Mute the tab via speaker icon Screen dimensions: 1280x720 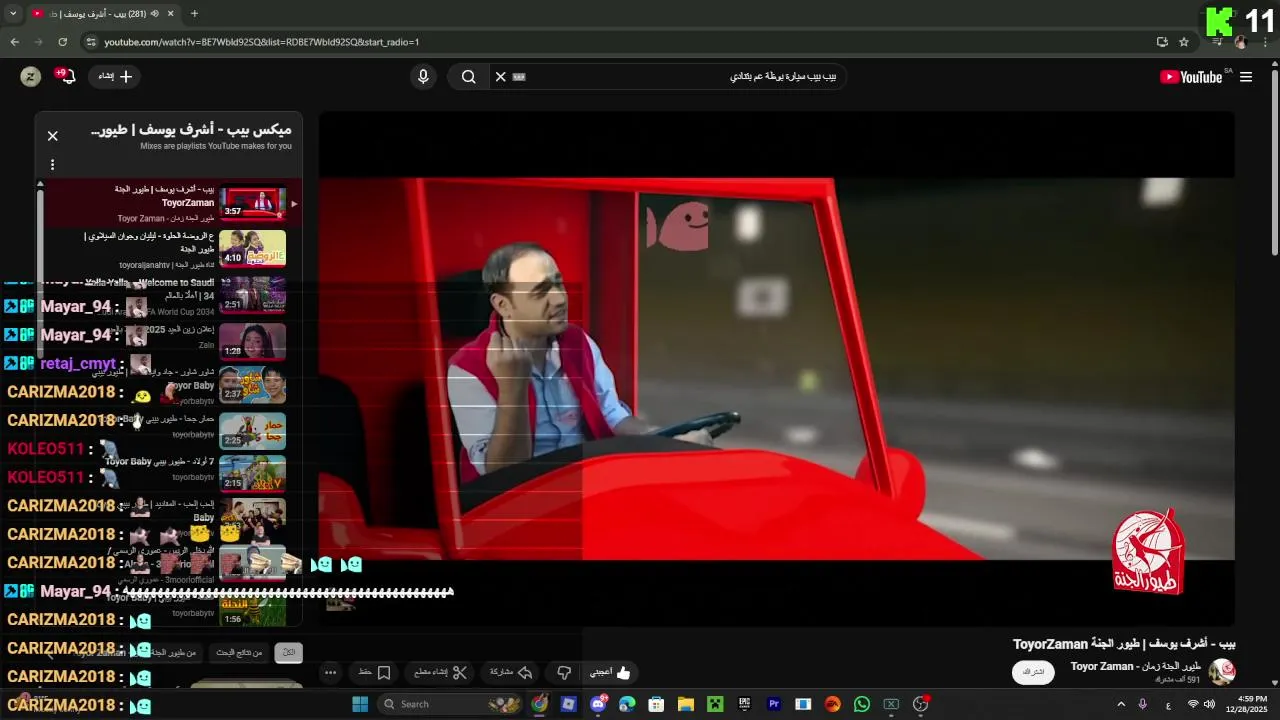point(155,14)
